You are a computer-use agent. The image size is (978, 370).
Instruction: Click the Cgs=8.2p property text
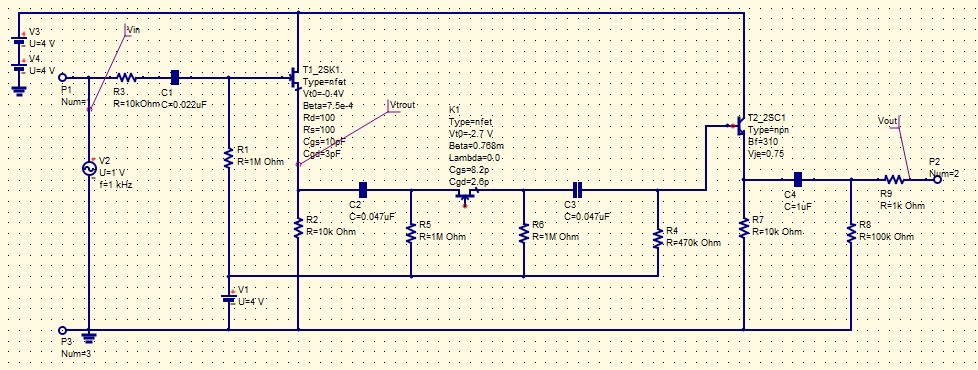pyautogui.click(x=470, y=169)
